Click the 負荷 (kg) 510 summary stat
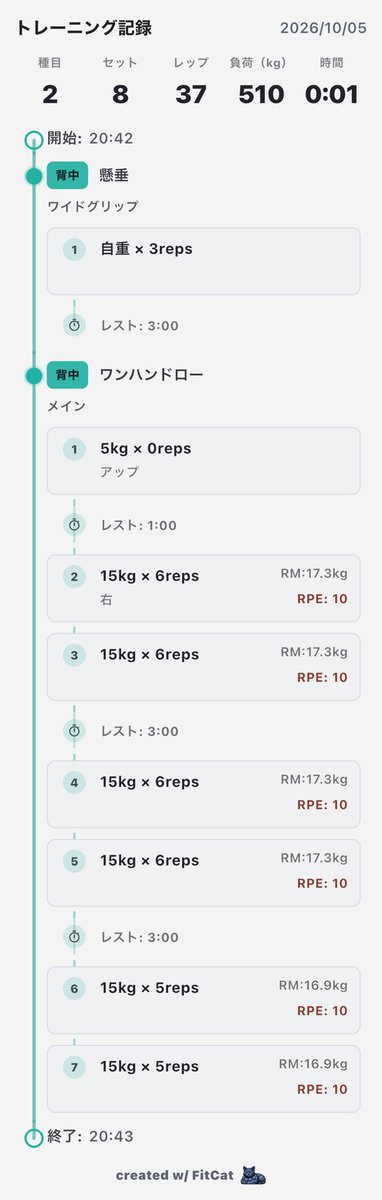Screen dimensions: 382x1200 (x=262, y=83)
